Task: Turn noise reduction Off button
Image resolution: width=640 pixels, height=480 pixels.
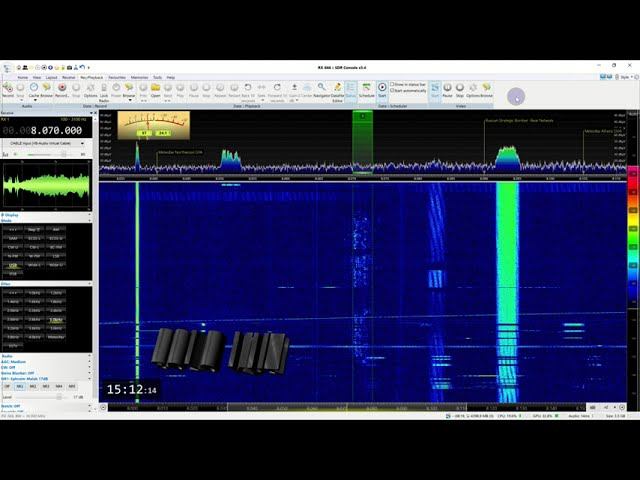Action: coord(7,386)
